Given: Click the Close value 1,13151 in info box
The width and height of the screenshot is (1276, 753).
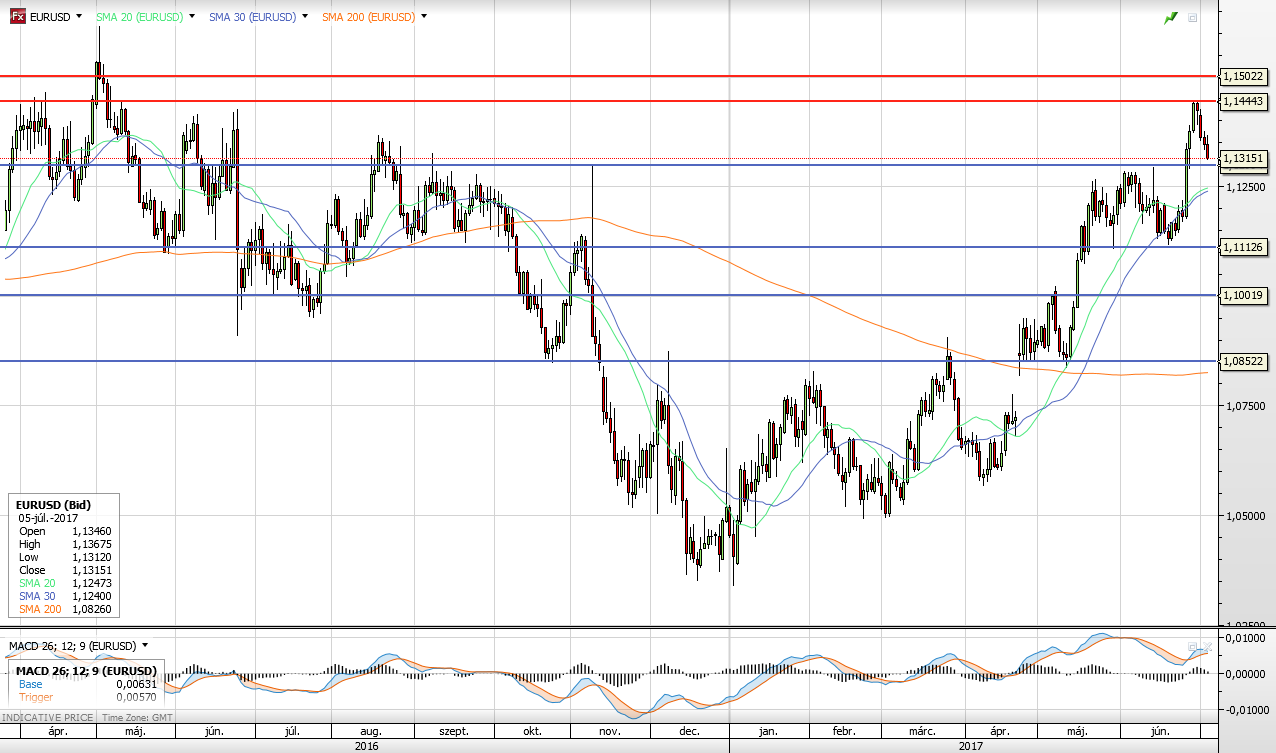Looking at the screenshot, I should point(91,570).
